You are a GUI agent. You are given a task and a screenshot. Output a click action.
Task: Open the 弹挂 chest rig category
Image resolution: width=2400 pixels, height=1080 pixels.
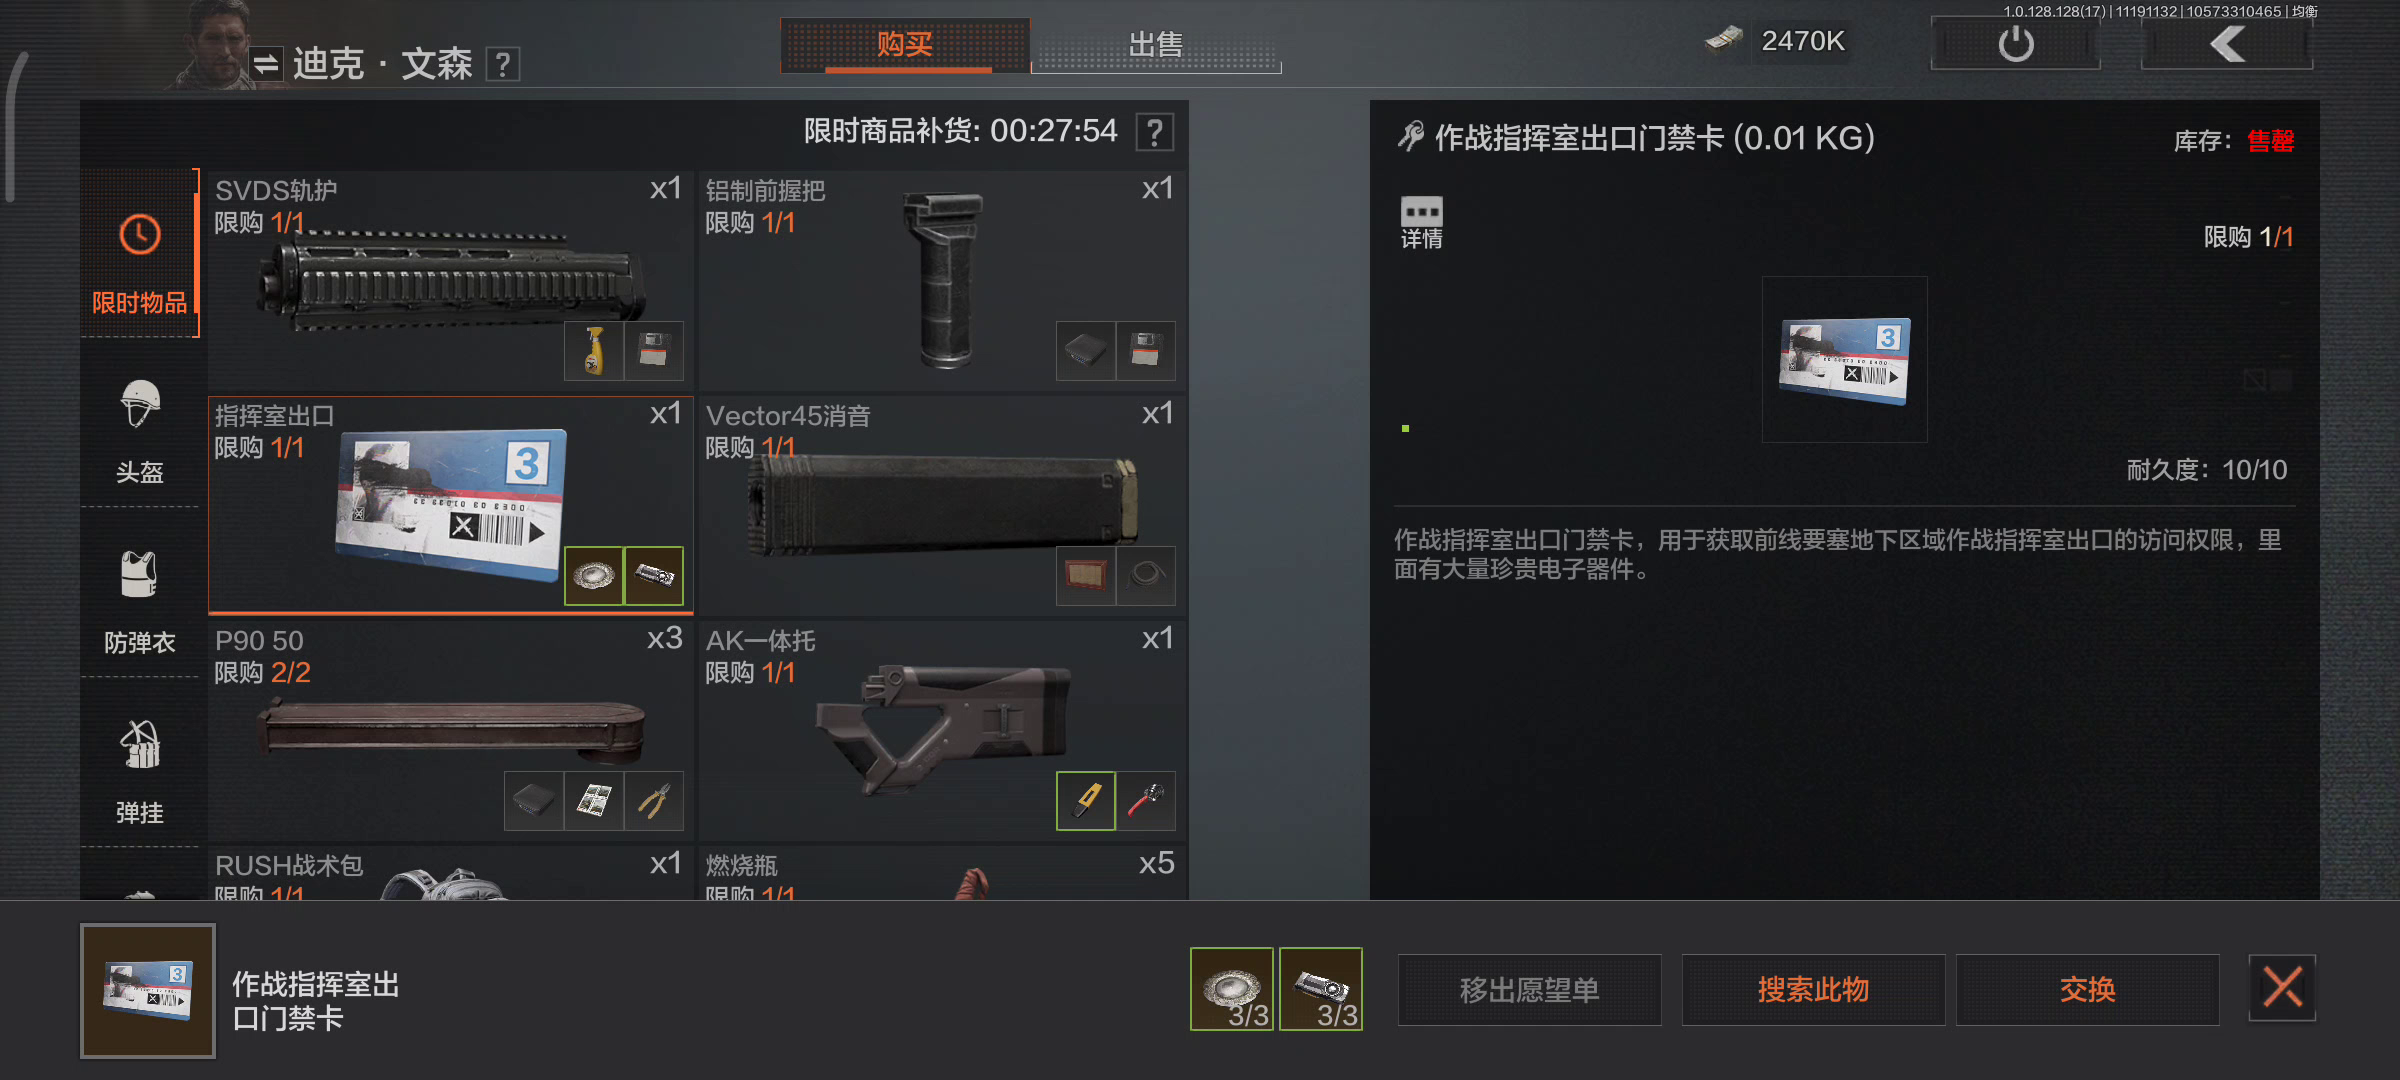(x=139, y=765)
